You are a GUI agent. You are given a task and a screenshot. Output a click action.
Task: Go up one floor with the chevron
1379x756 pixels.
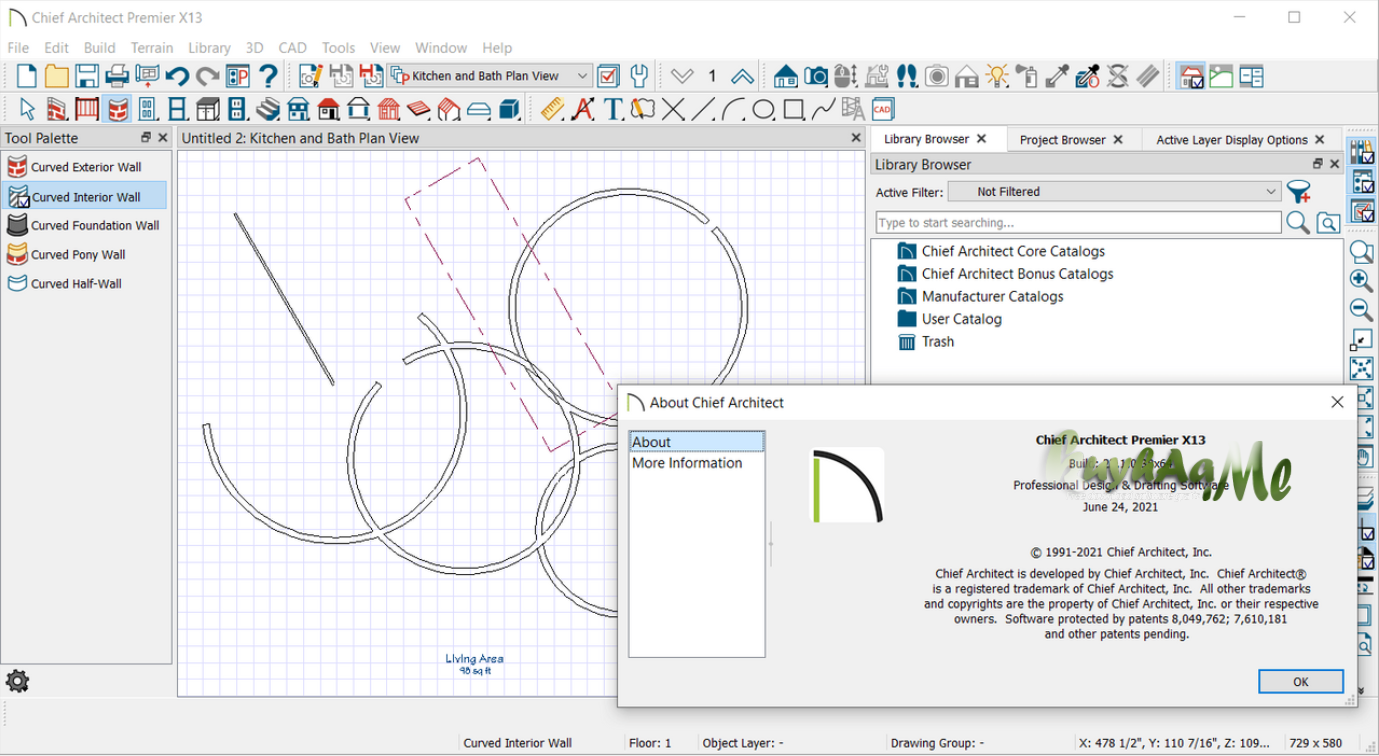click(742, 76)
